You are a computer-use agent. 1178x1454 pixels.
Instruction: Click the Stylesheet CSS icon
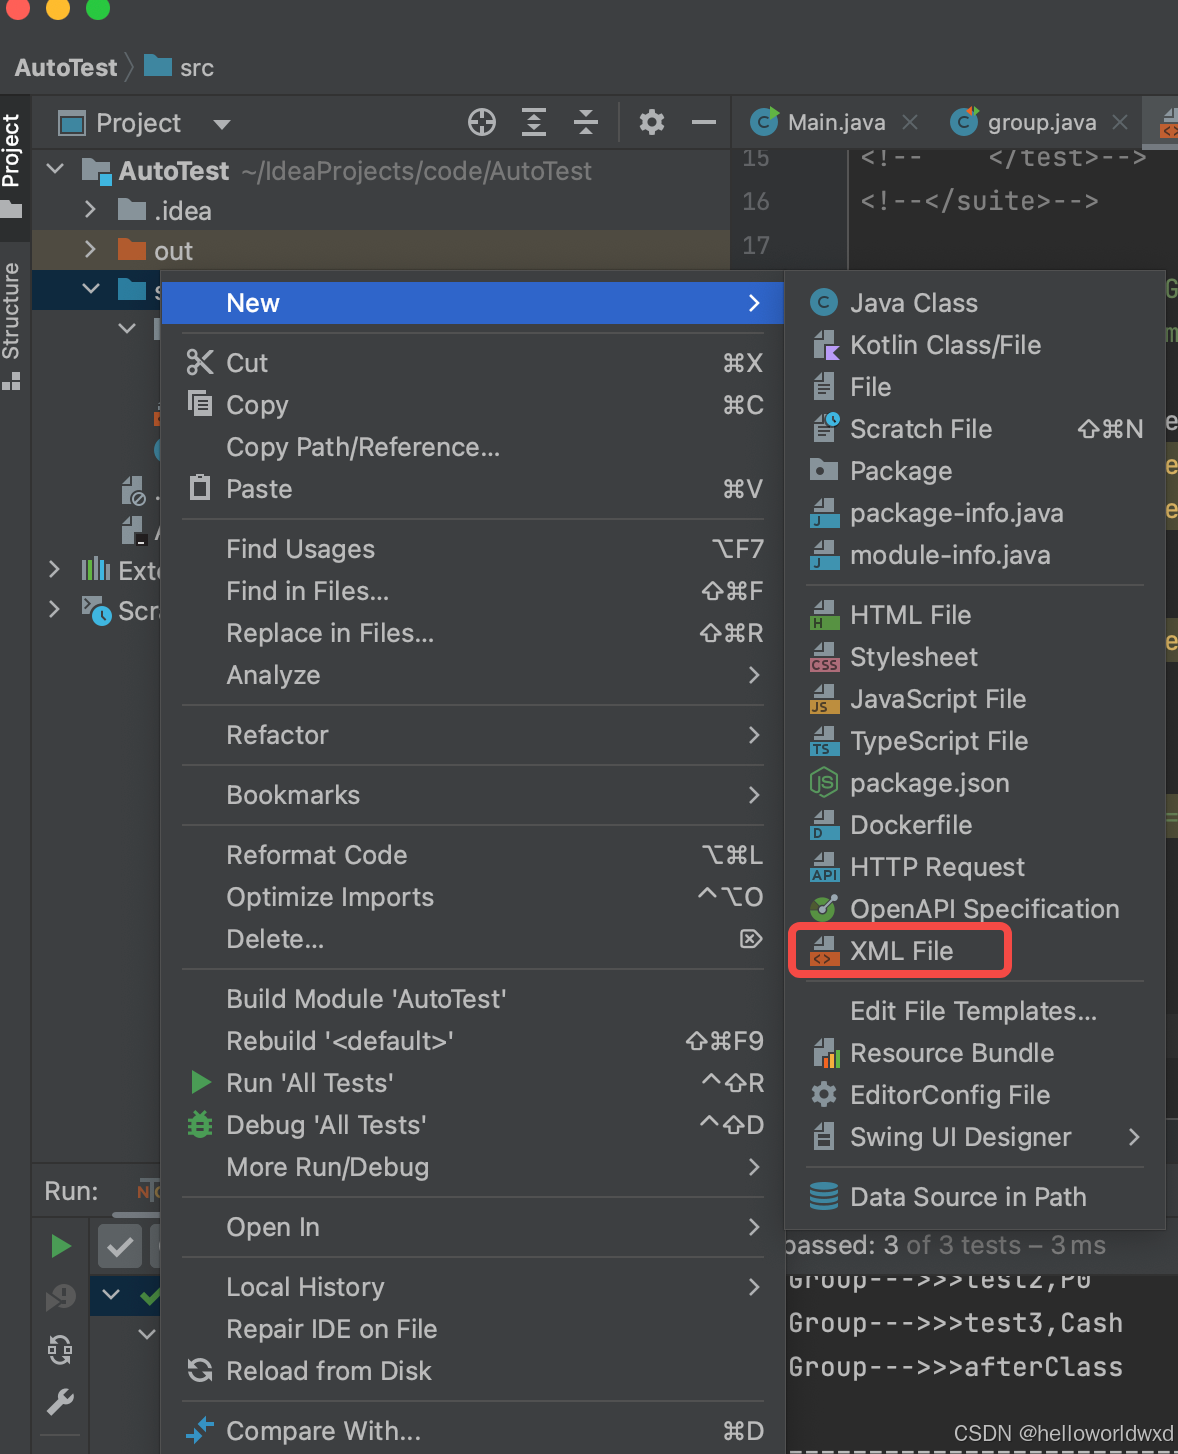(824, 657)
